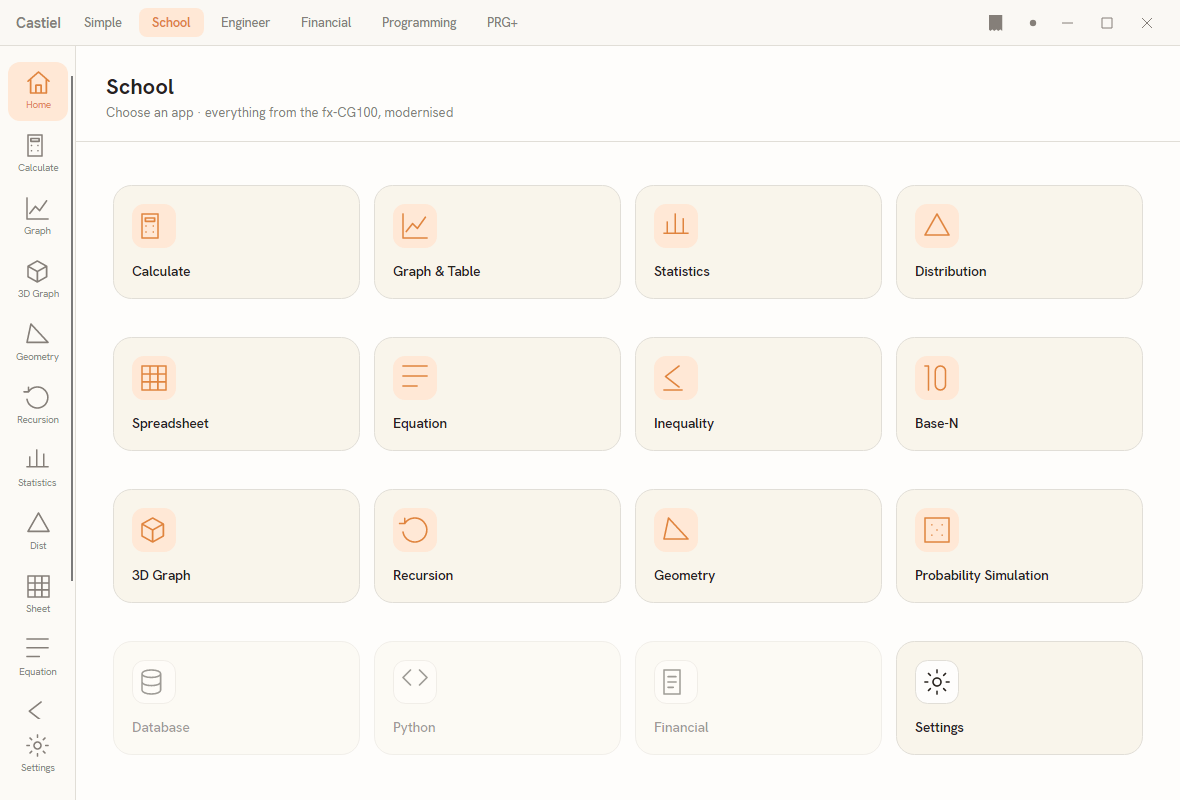Launch the Equation app card
Viewport: 1180px width, 800px height.
(x=497, y=394)
